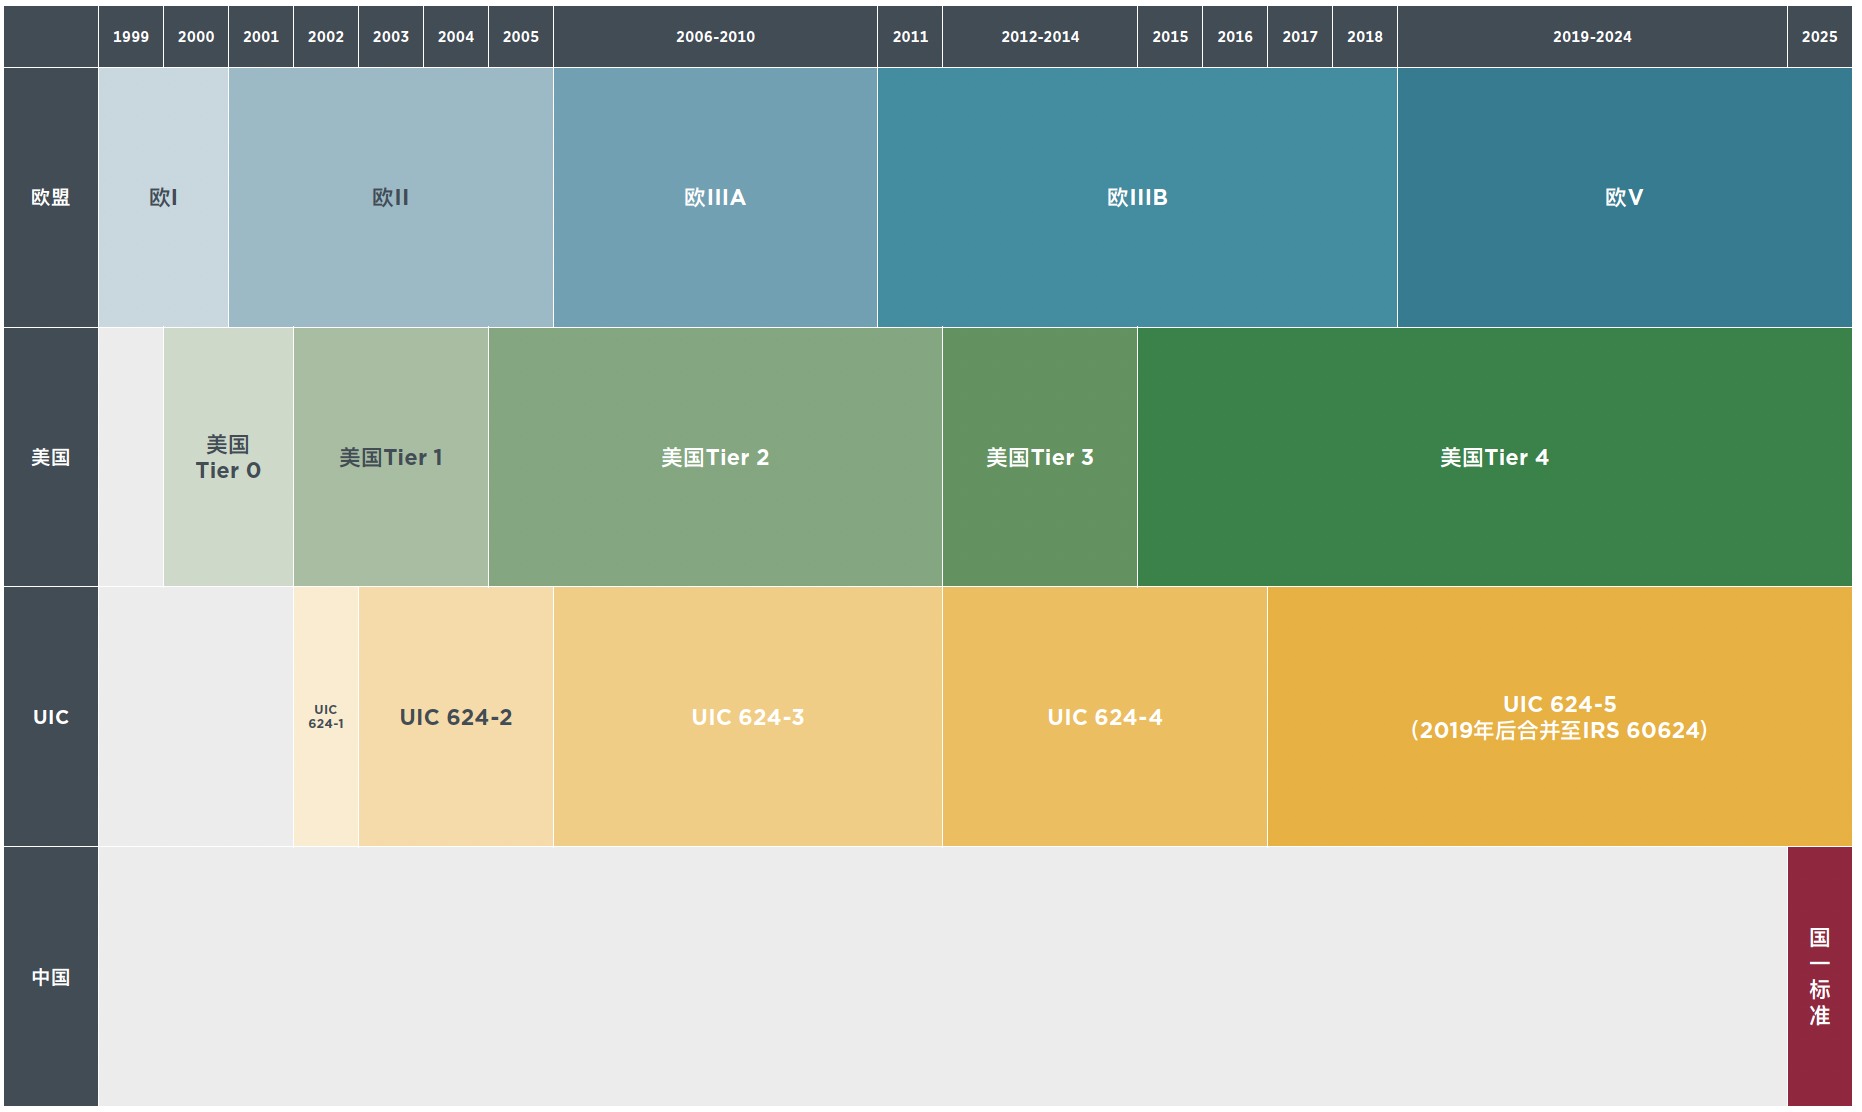
Task: Select the UIC 624-4 block
Action: [1104, 717]
